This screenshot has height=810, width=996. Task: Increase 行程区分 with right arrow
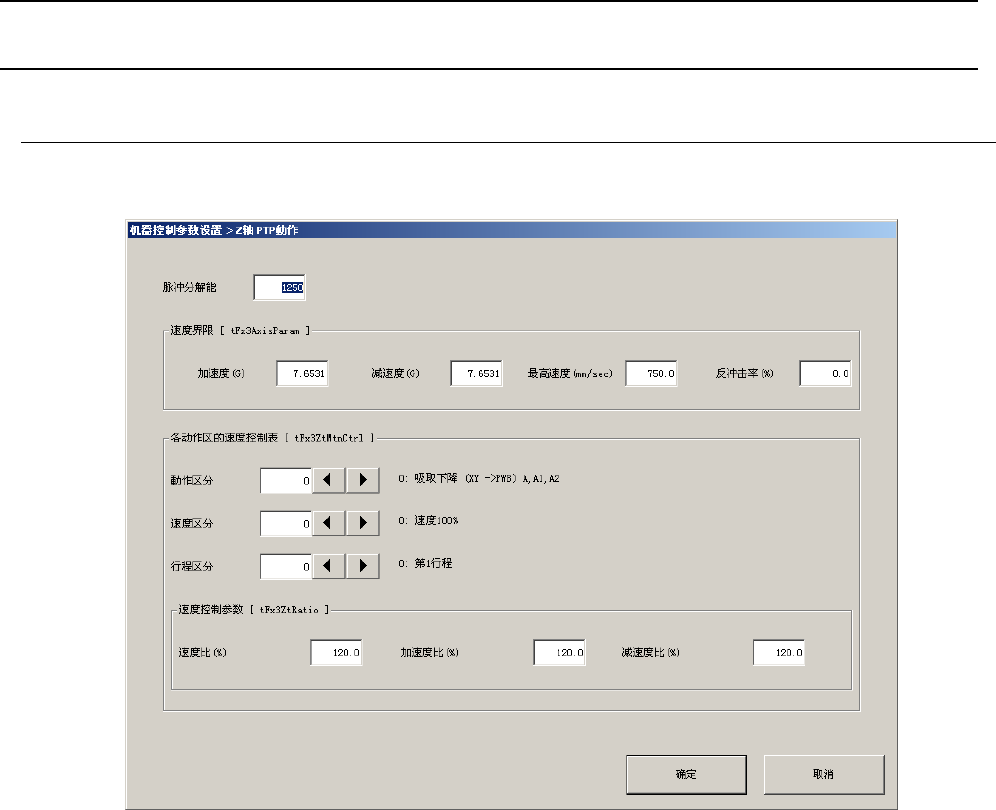[x=363, y=566]
